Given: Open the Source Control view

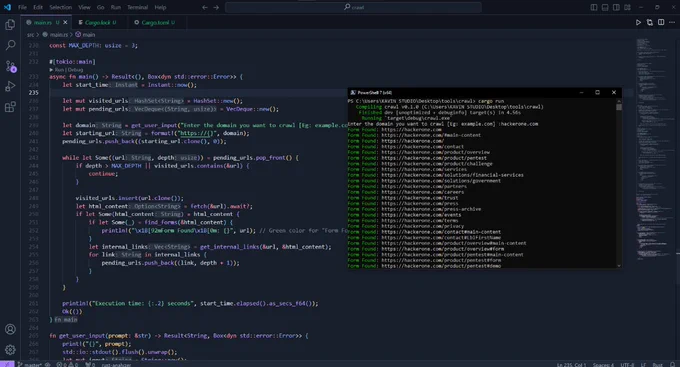Looking at the screenshot, I should 10,66.
